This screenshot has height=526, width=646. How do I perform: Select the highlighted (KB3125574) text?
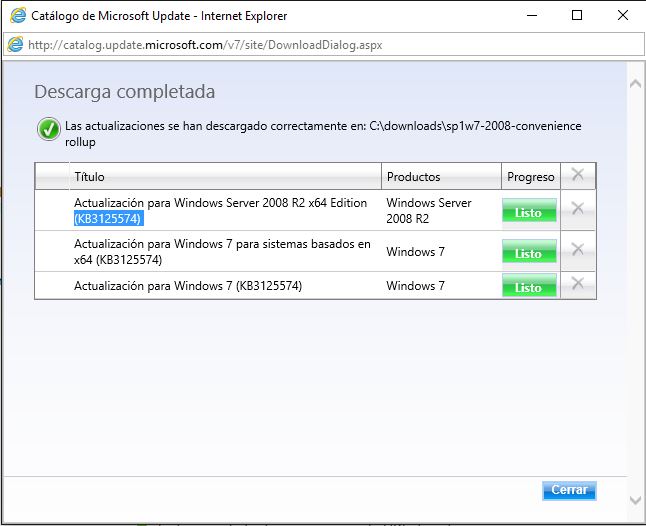click(108, 218)
